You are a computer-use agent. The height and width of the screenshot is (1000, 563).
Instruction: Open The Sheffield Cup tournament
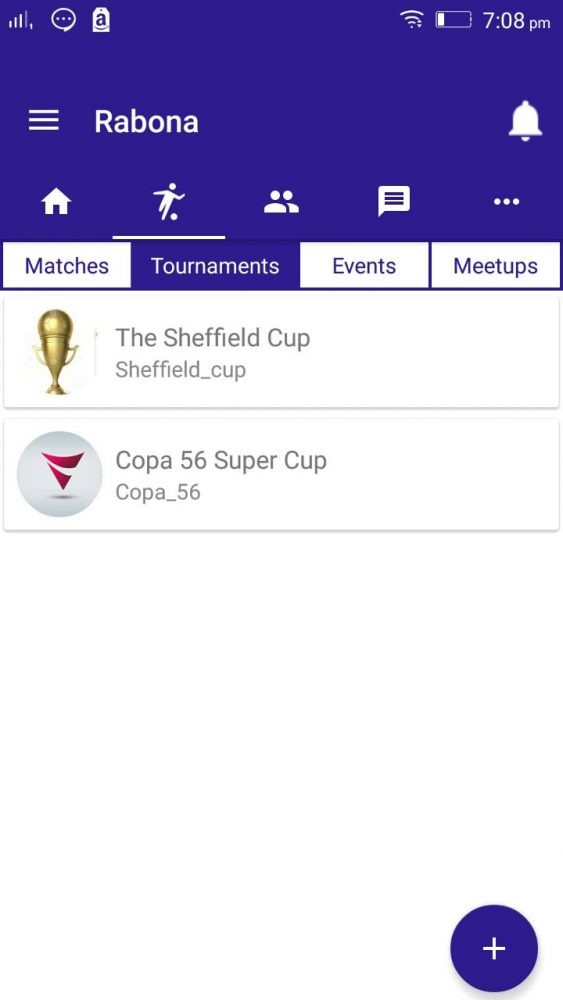tap(281, 351)
